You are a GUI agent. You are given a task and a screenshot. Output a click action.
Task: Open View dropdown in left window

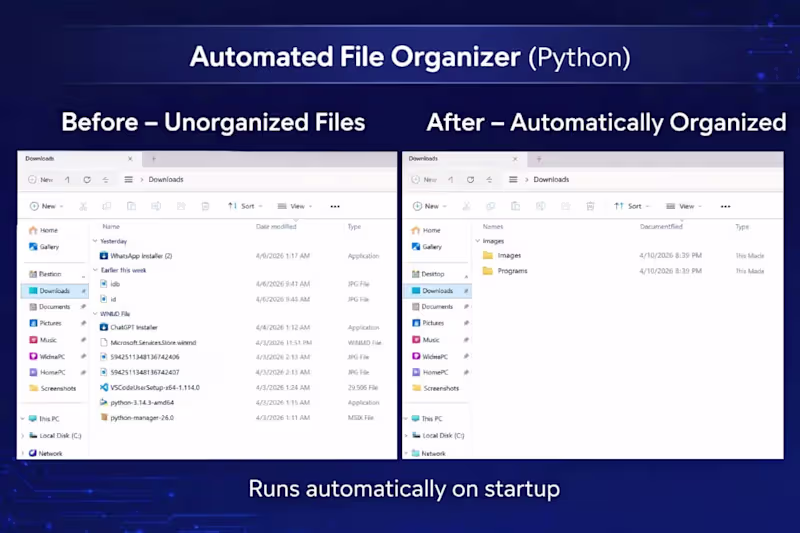click(295, 206)
